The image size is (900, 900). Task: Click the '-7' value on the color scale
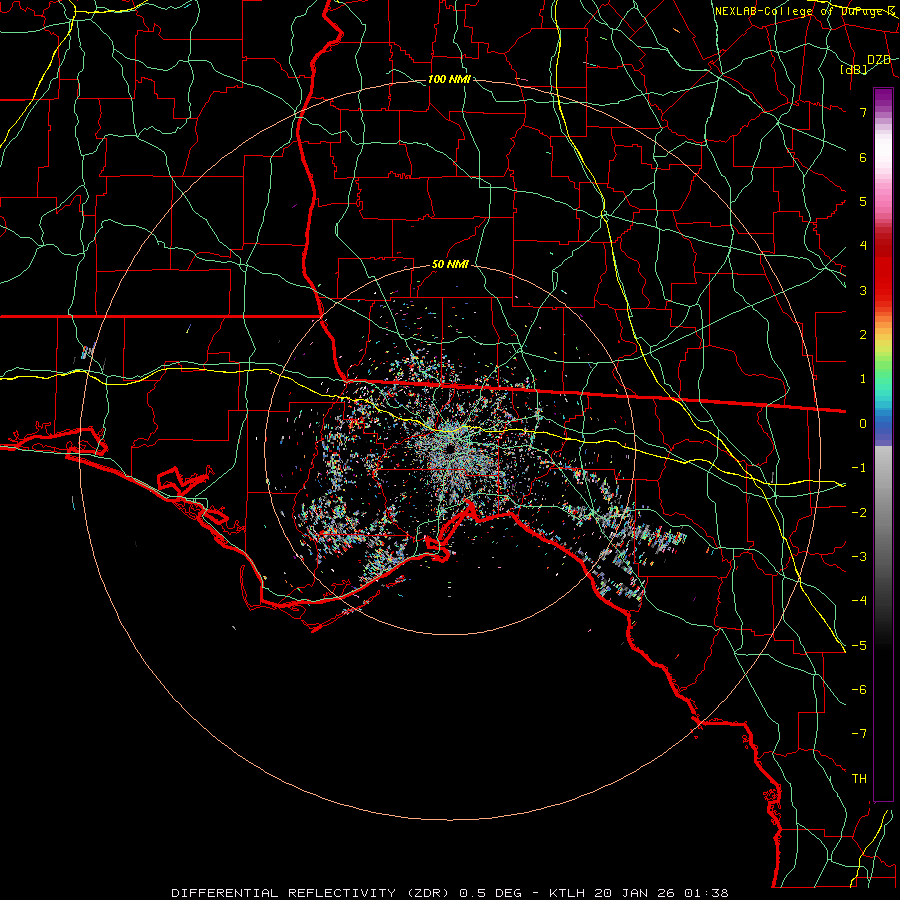click(x=859, y=734)
